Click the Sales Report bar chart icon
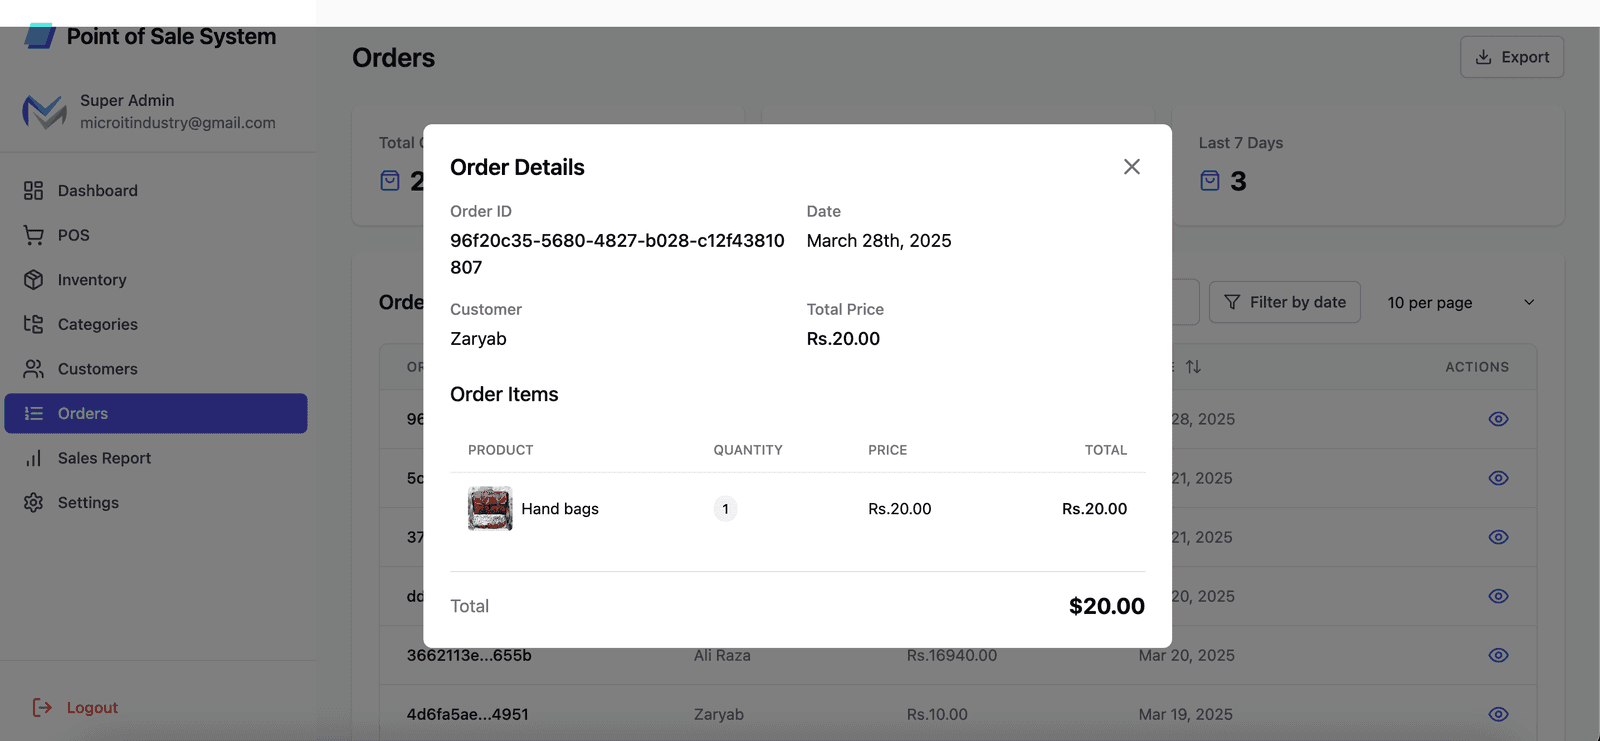The image size is (1600, 741). [x=34, y=458]
